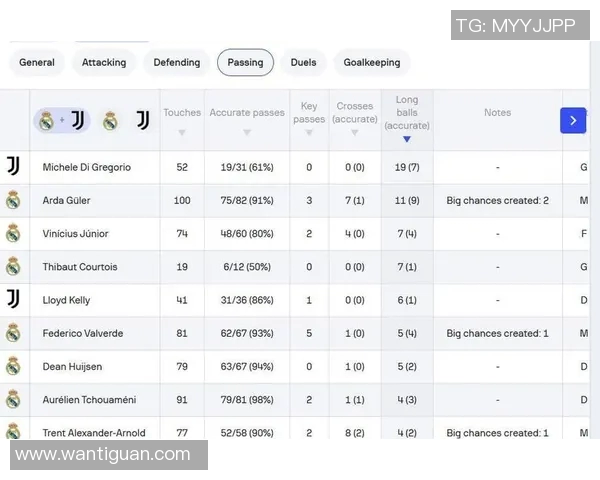This screenshot has height=480, width=600.
Task: Click team crest beside Vinícius Júnior
Action: (13, 233)
